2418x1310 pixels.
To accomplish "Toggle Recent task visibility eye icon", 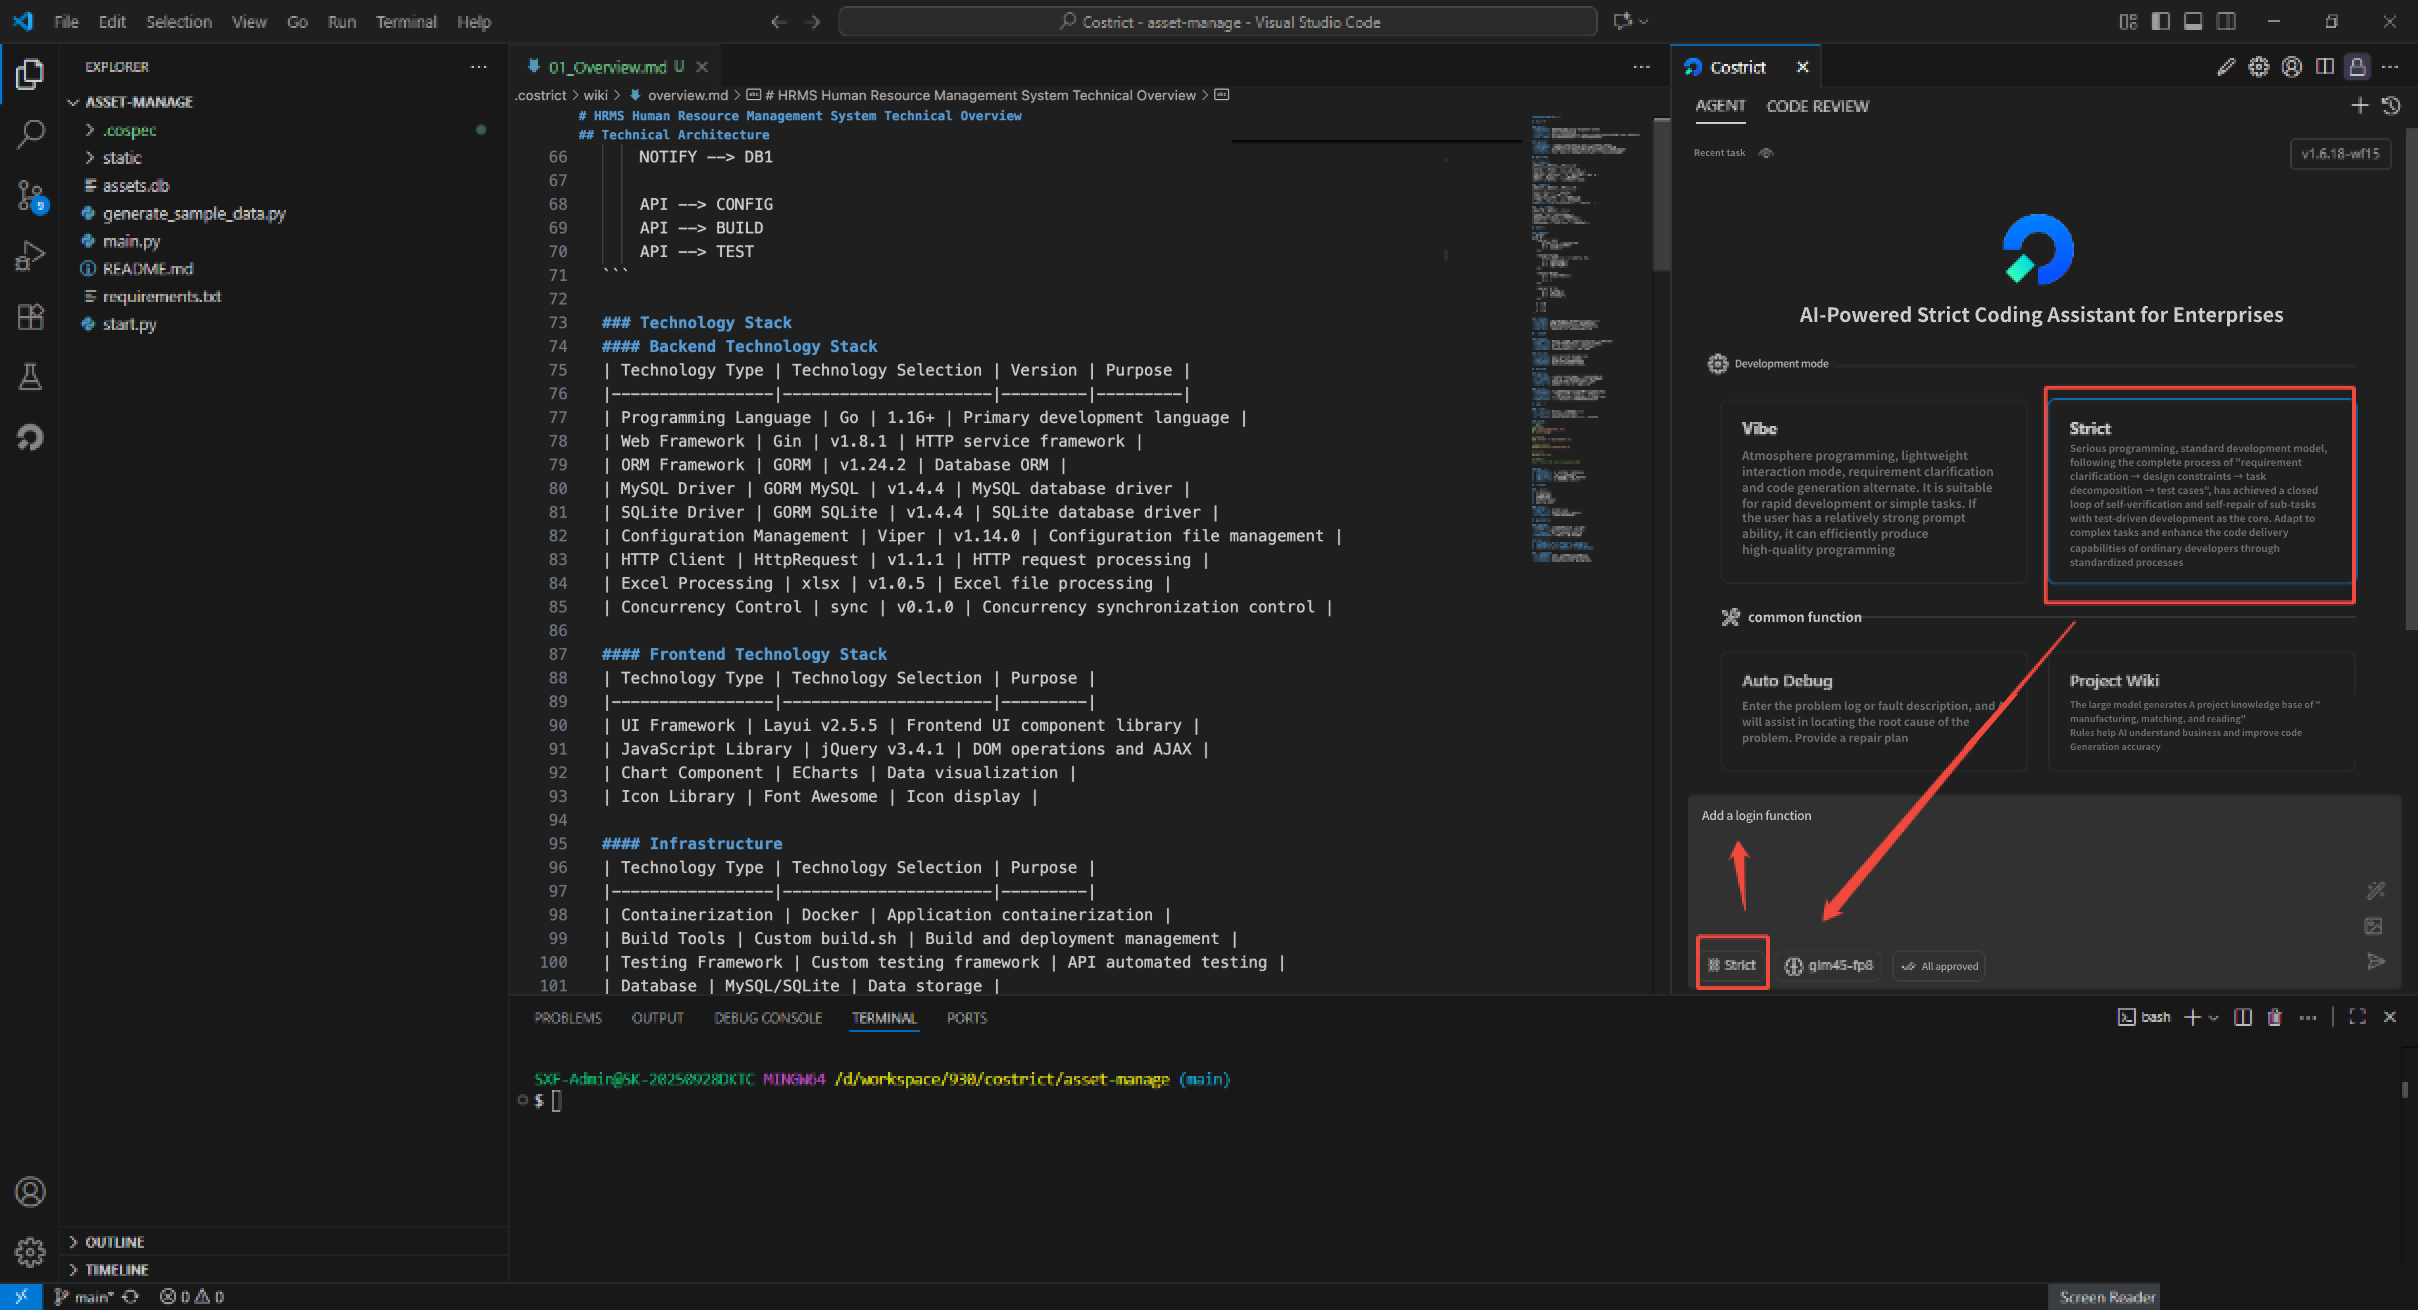I will (1766, 153).
